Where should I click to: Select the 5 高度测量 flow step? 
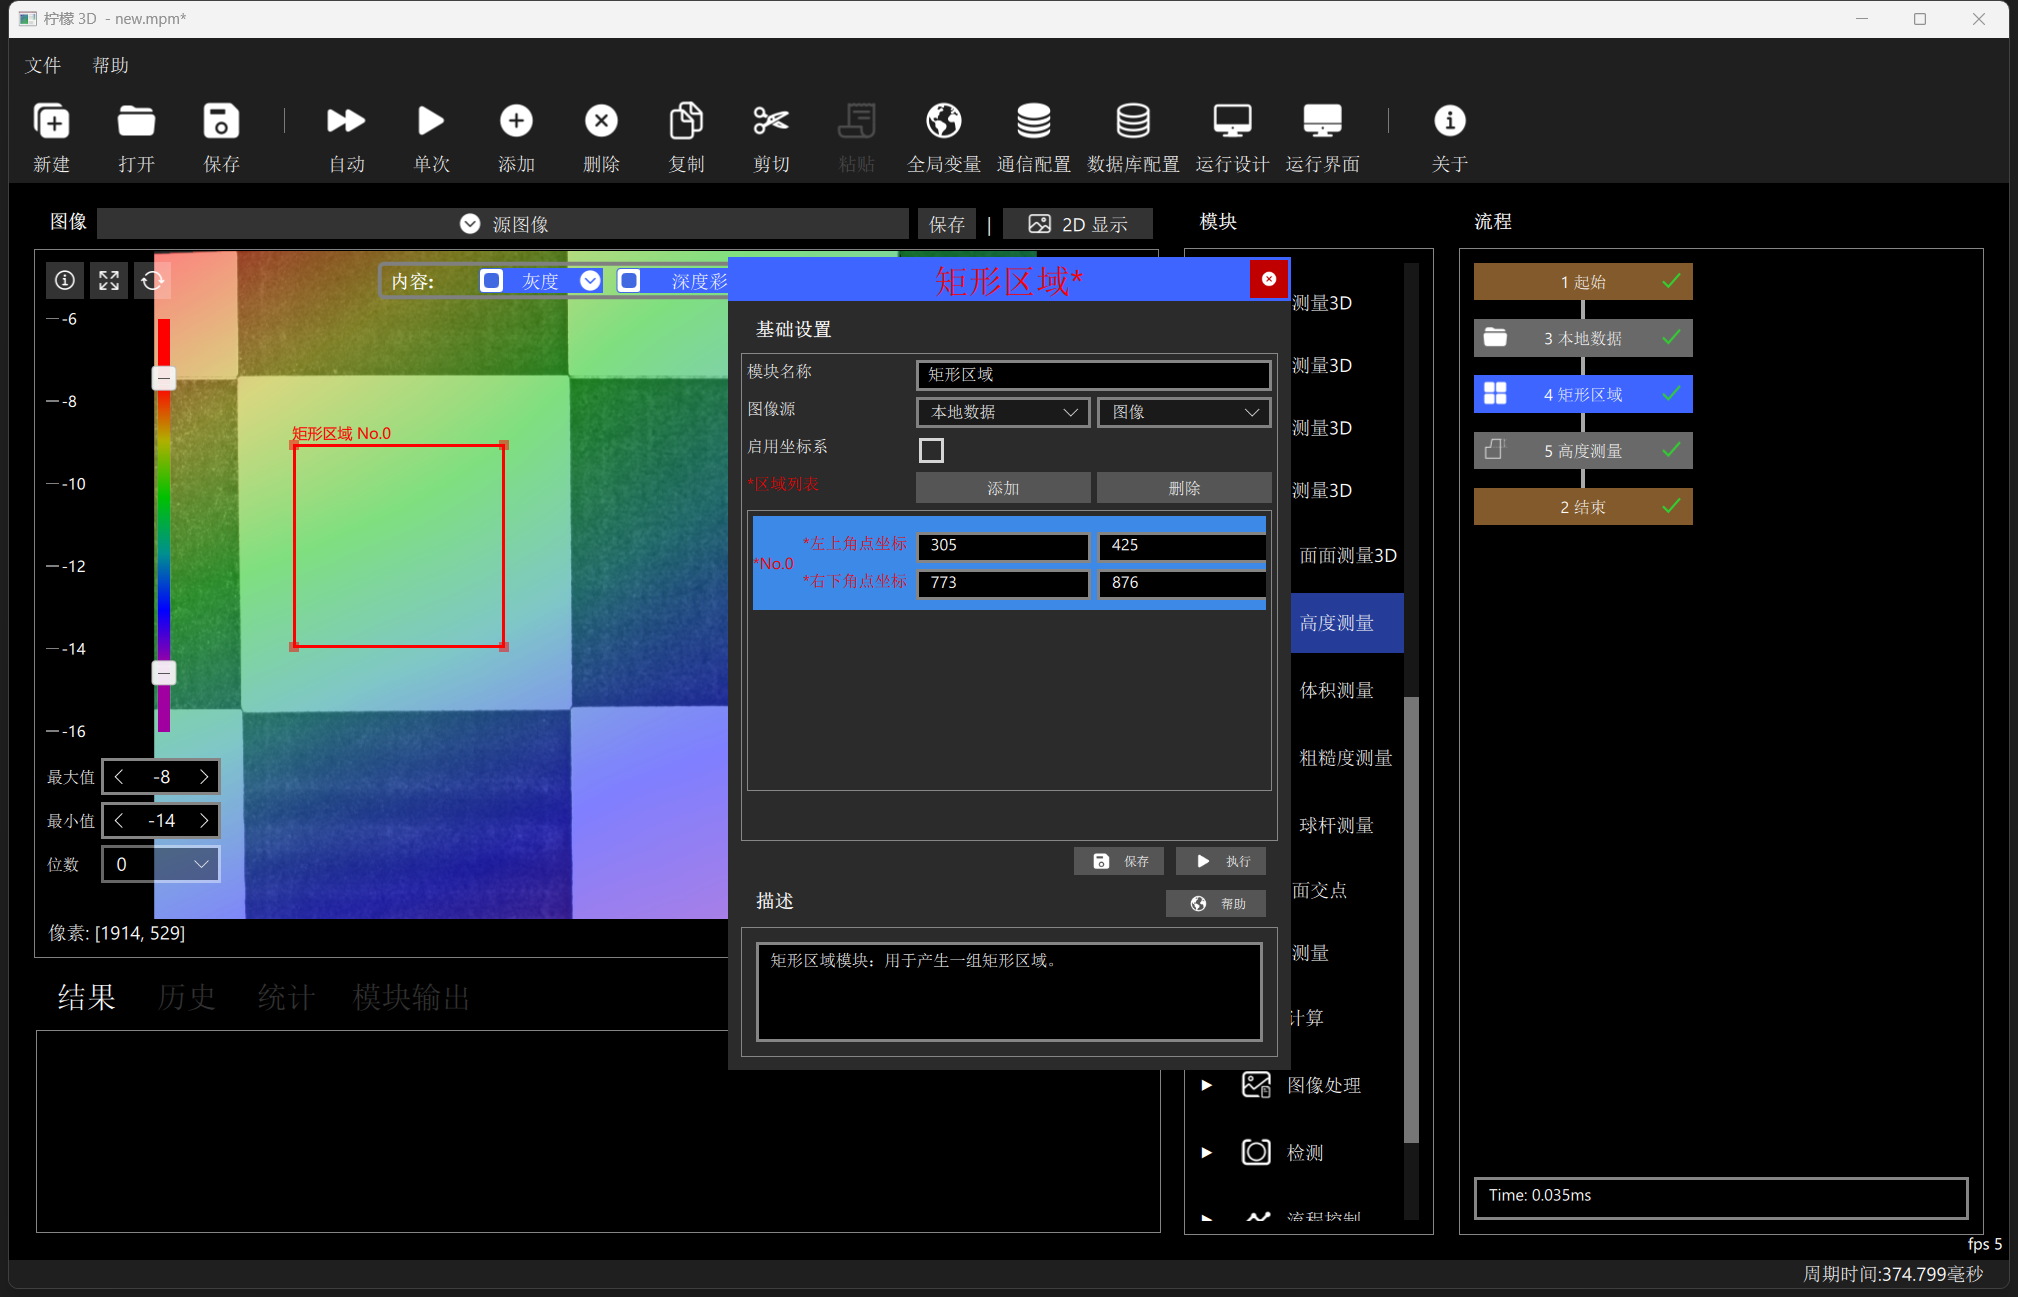click(1582, 450)
